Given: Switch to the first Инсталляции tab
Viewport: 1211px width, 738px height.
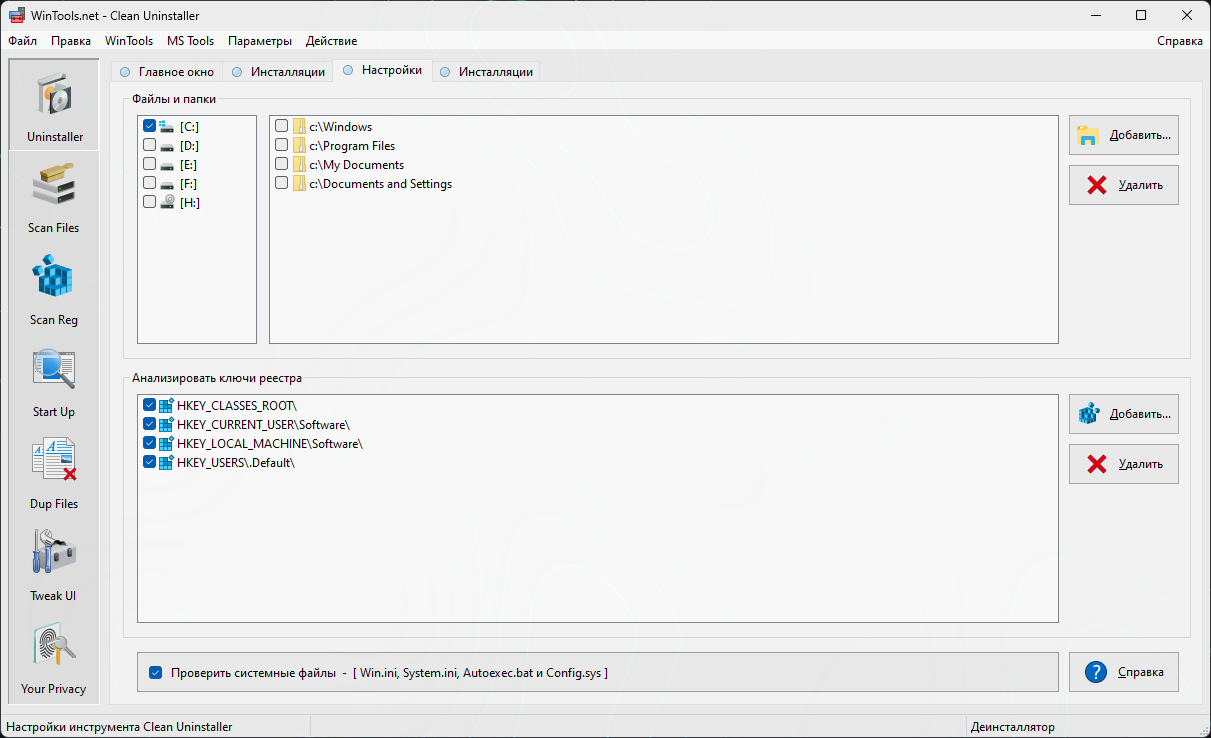Looking at the screenshot, I should coord(279,72).
